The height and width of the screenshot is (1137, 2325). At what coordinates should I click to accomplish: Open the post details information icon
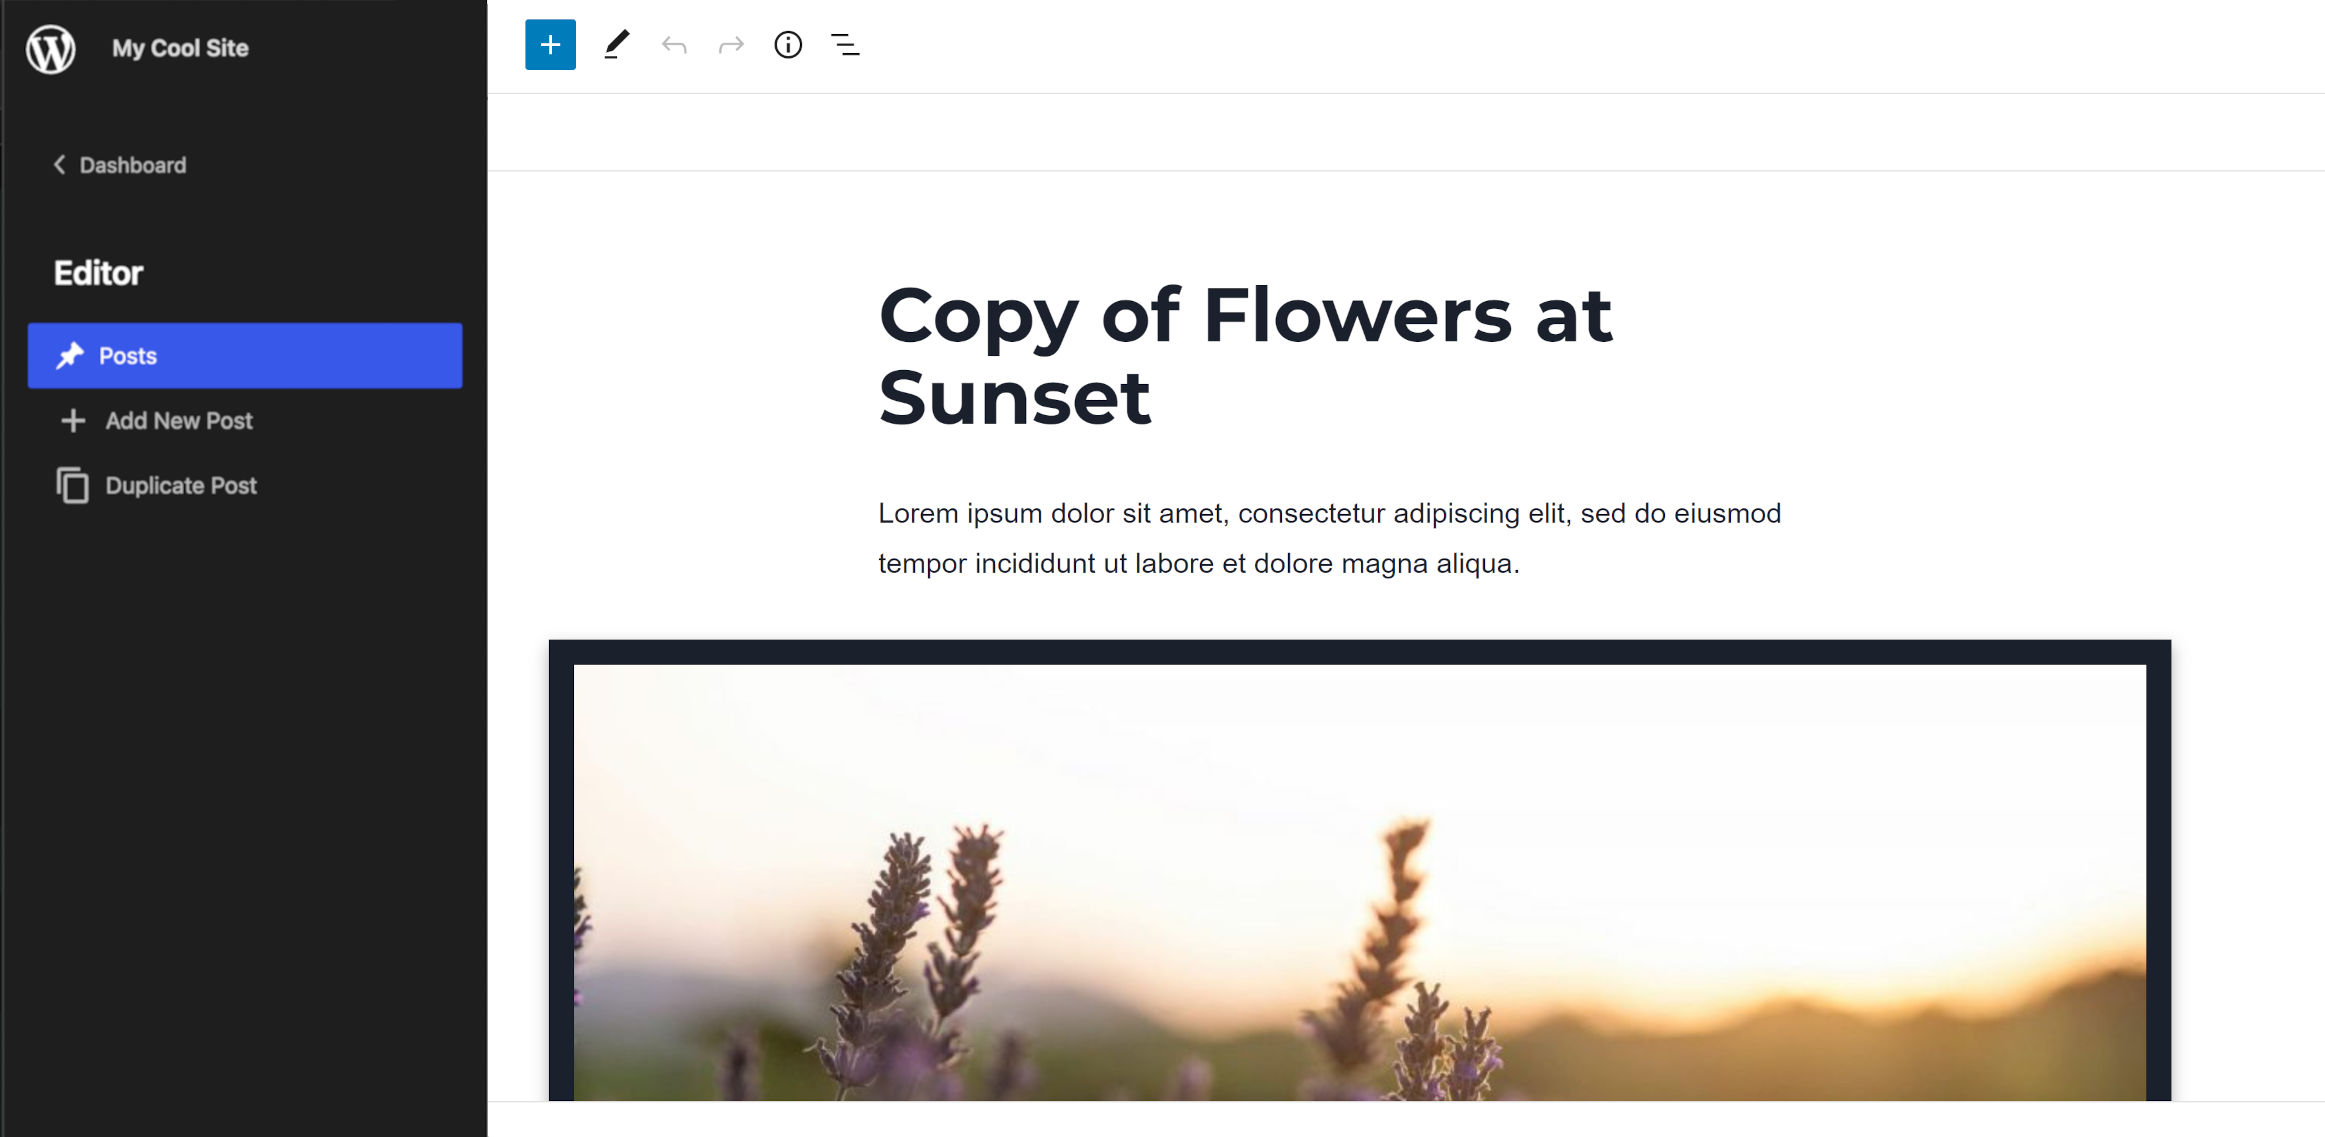788,44
